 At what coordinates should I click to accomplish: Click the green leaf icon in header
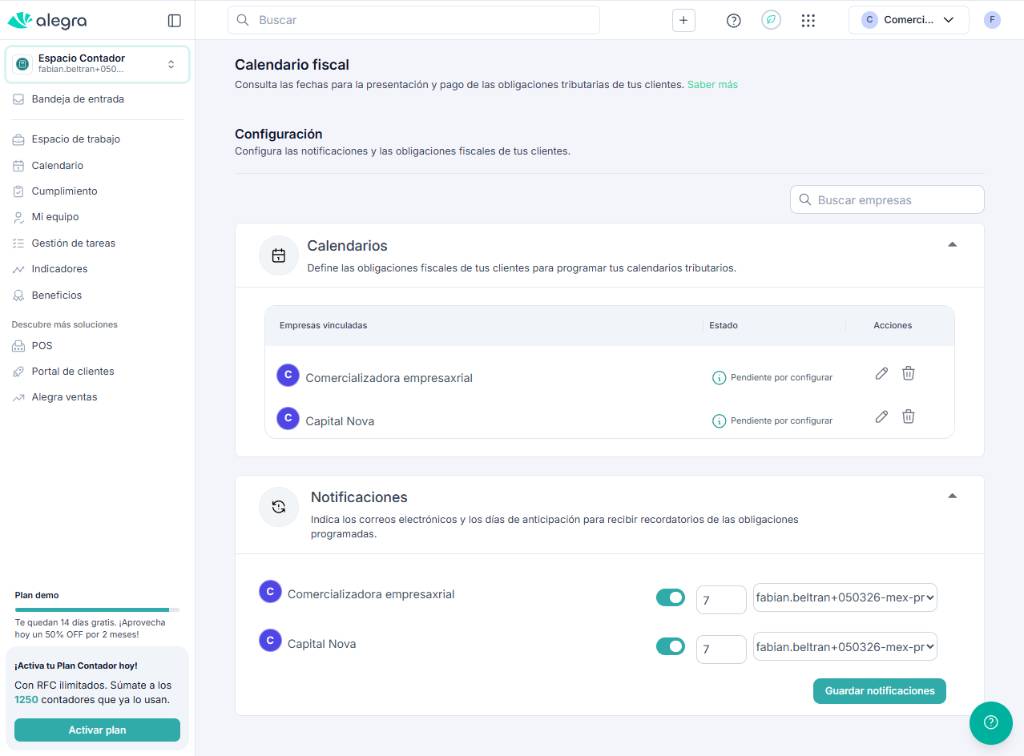tap(770, 20)
